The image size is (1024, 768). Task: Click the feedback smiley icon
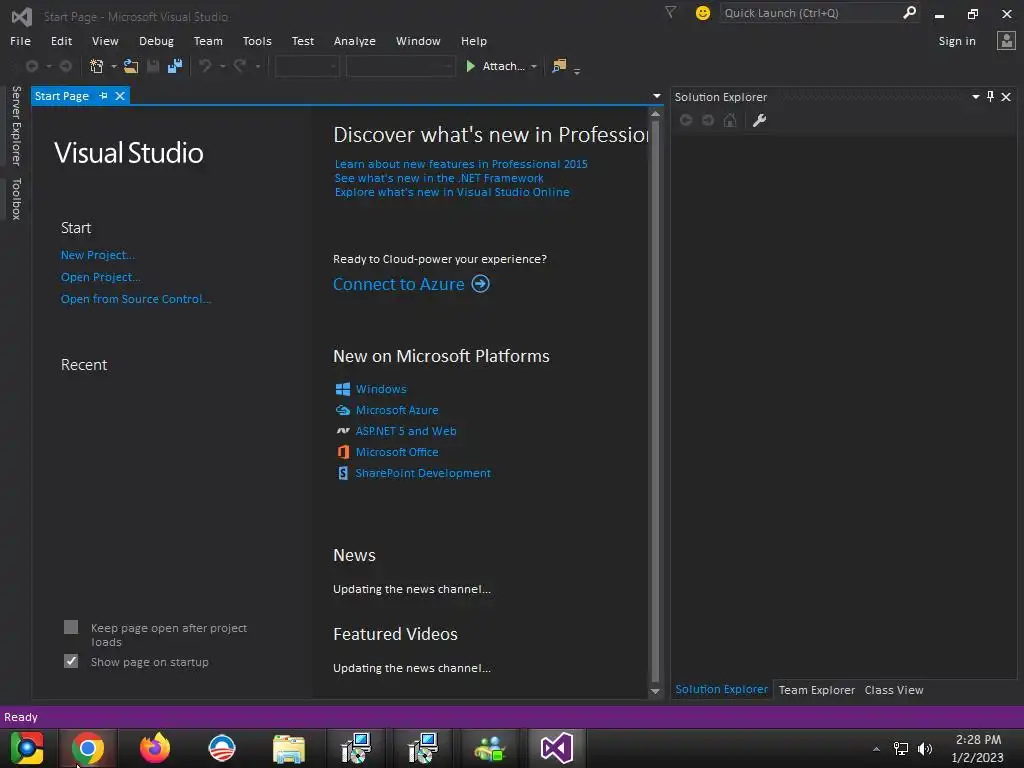[x=703, y=13]
